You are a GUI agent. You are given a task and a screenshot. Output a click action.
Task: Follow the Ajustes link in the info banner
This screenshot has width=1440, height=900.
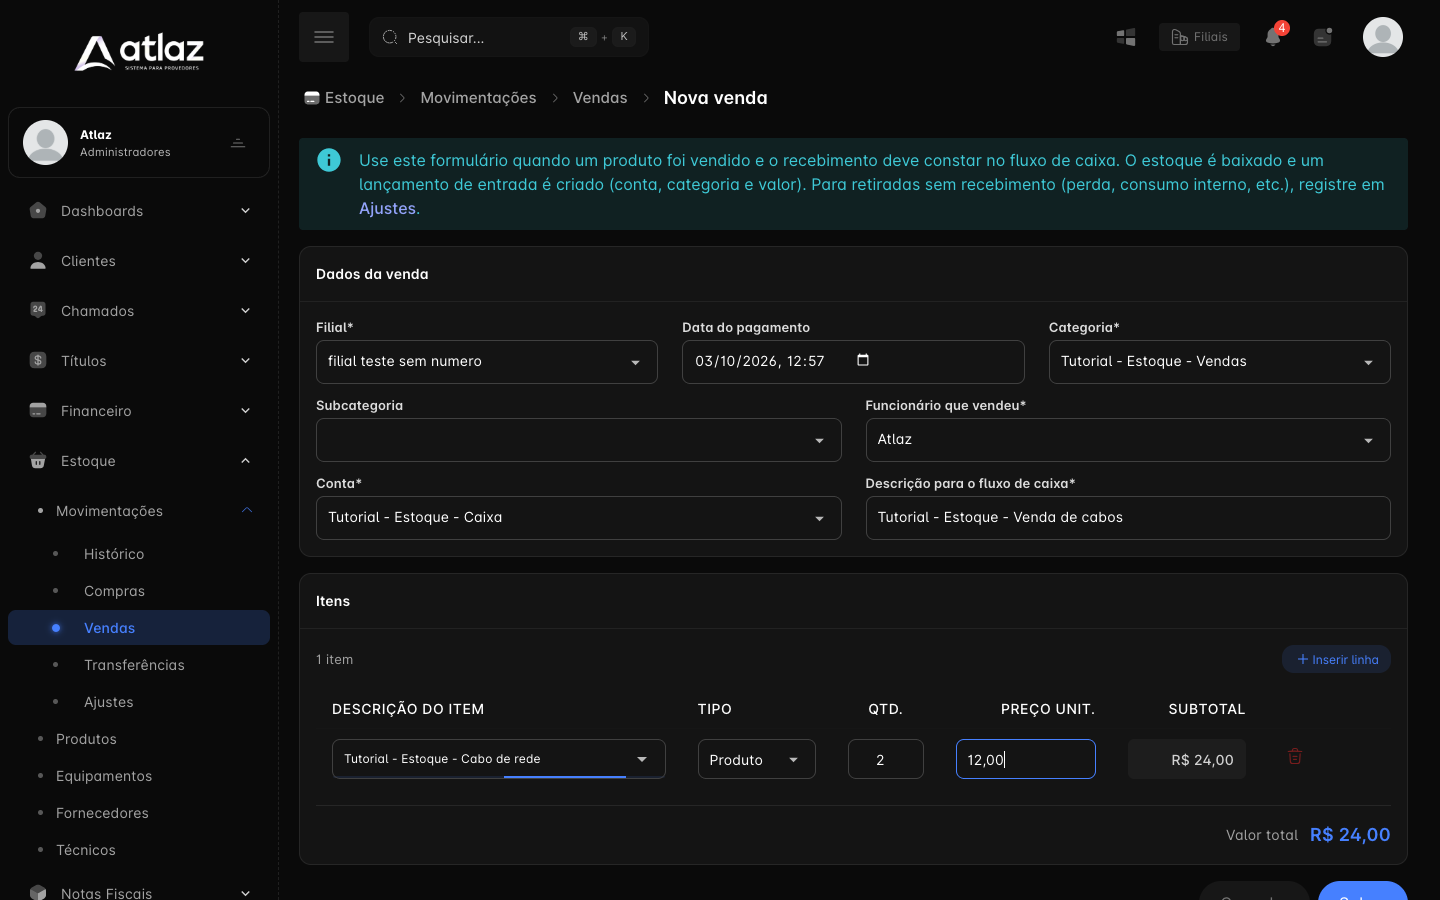[x=387, y=208]
